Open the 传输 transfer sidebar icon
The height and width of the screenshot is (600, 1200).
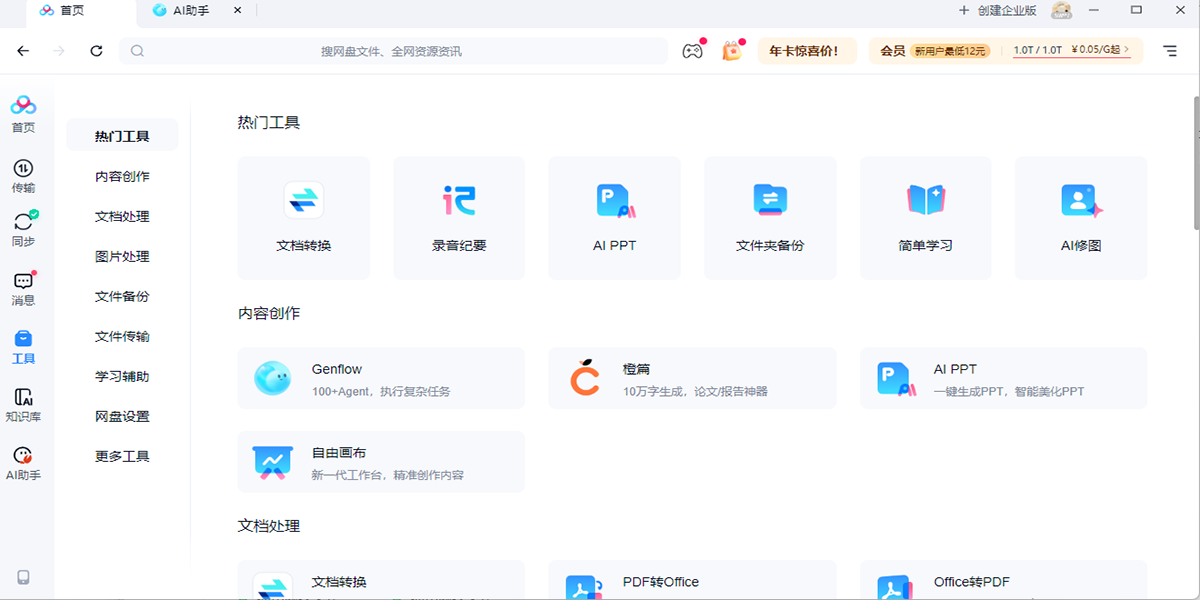[x=23, y=175]
